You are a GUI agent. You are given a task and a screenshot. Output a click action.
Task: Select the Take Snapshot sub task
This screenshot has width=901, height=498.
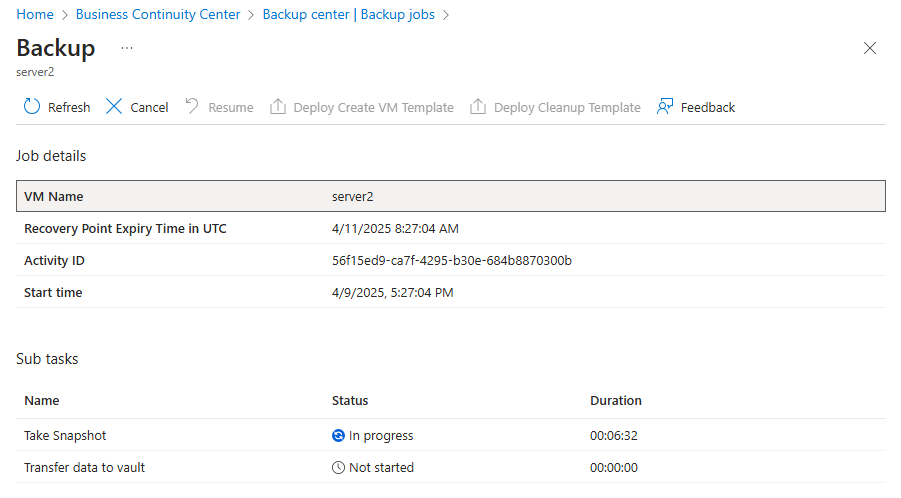[65, 436]
